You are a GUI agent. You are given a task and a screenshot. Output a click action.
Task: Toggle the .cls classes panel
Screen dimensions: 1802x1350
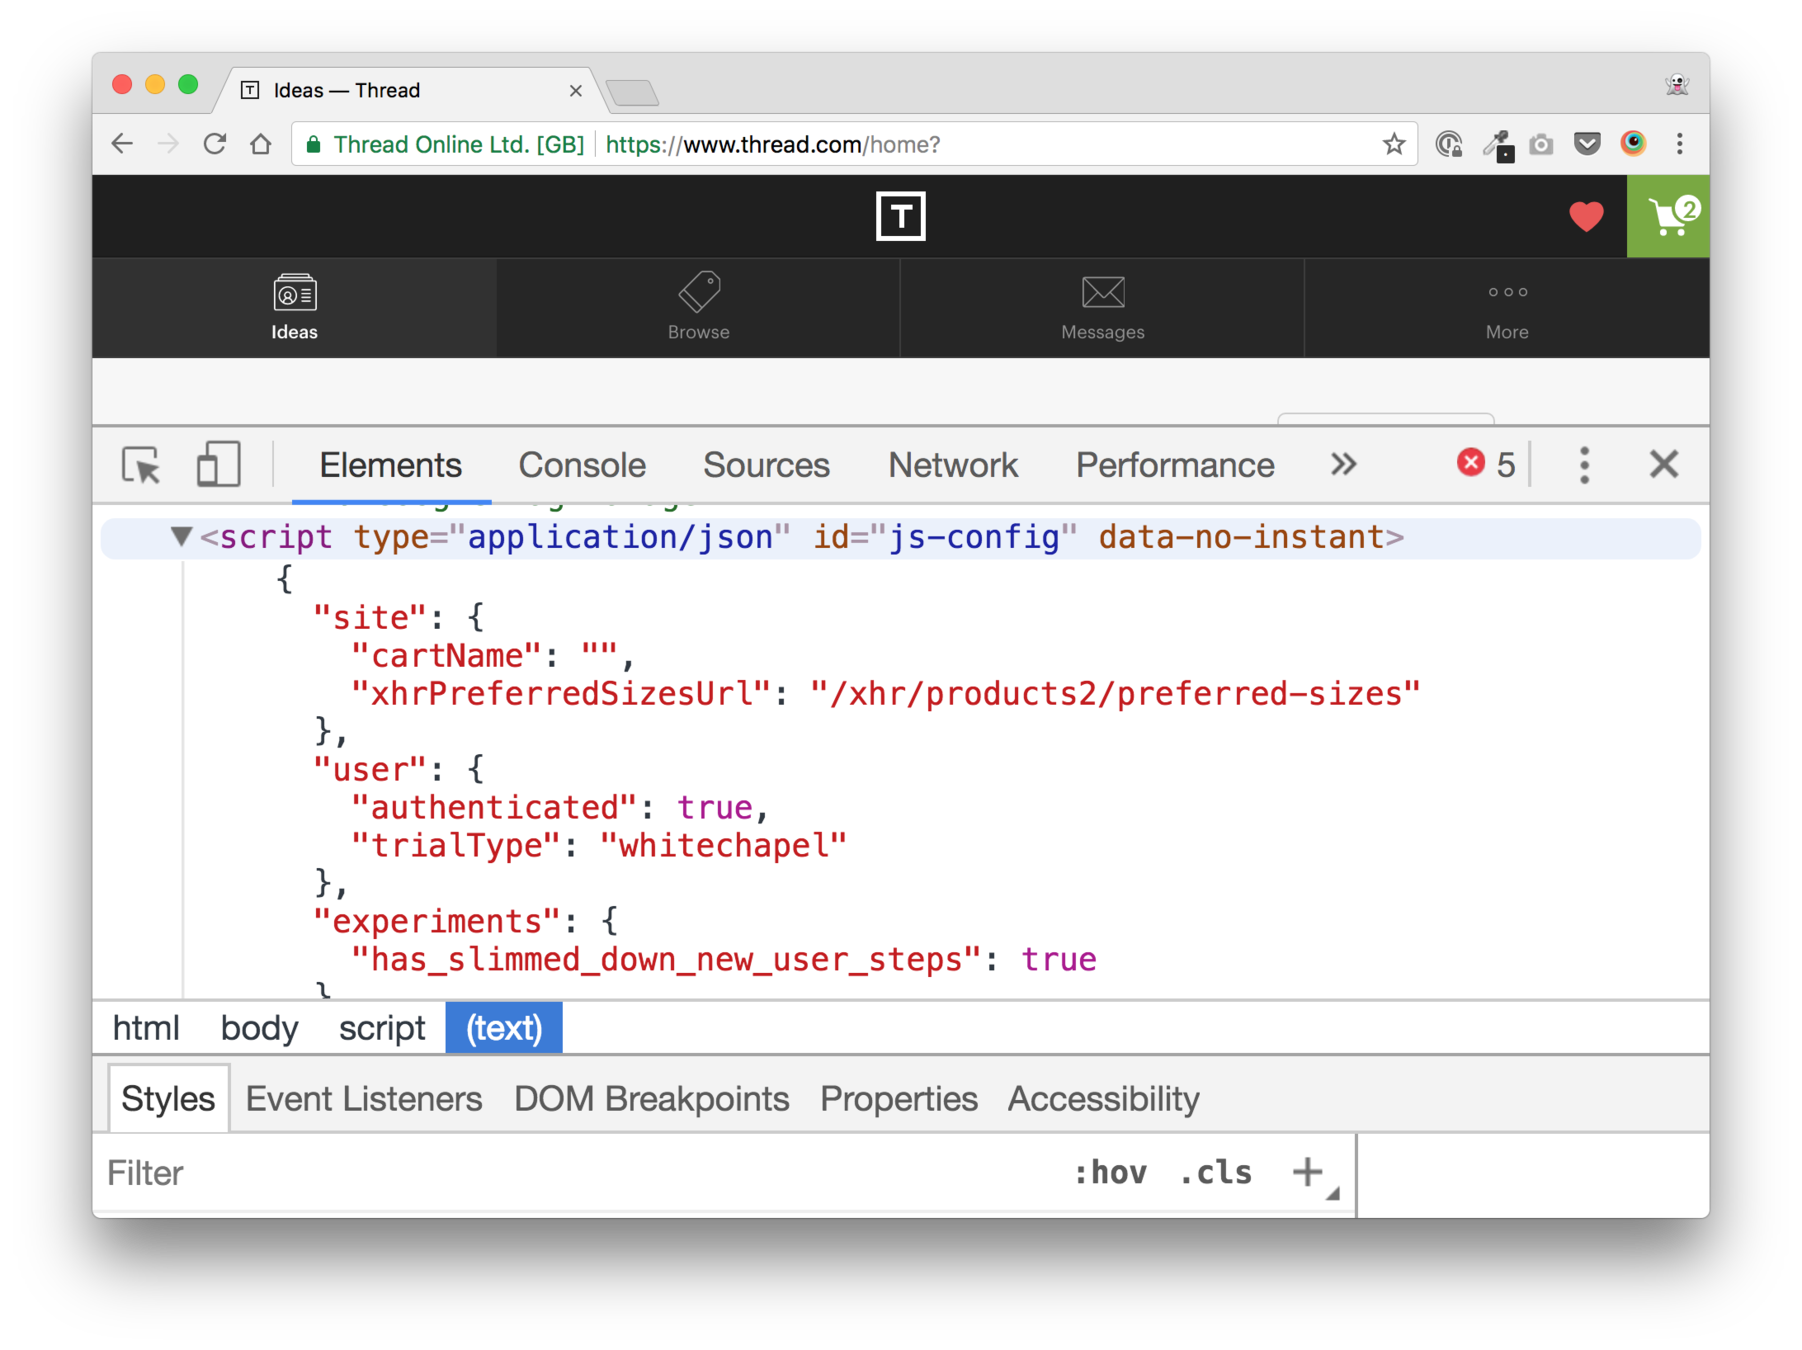[x=1215, y=1173]
